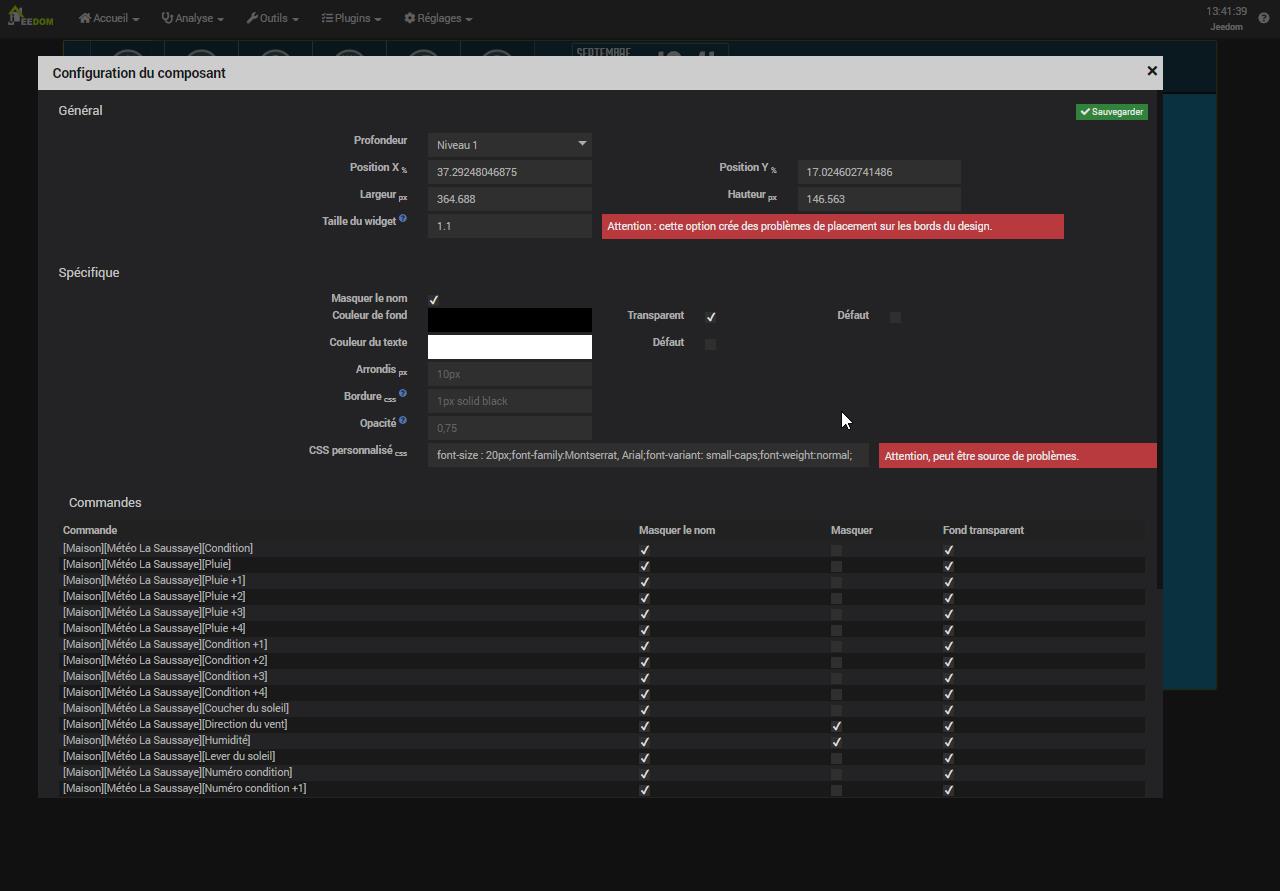Open the white Couleur du texte swatch
Image resolution: width=1280 pixels, height=891 pixels.
pos(510,347)
